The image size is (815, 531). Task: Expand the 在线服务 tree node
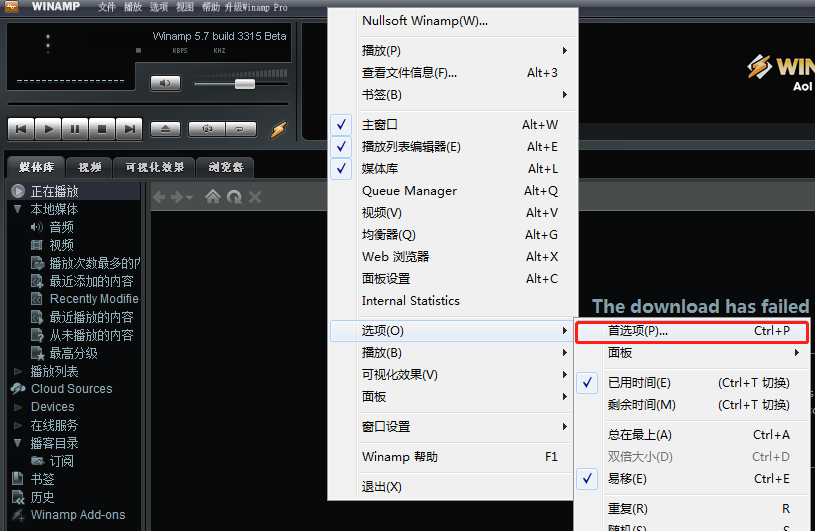[x=18, y=426]
